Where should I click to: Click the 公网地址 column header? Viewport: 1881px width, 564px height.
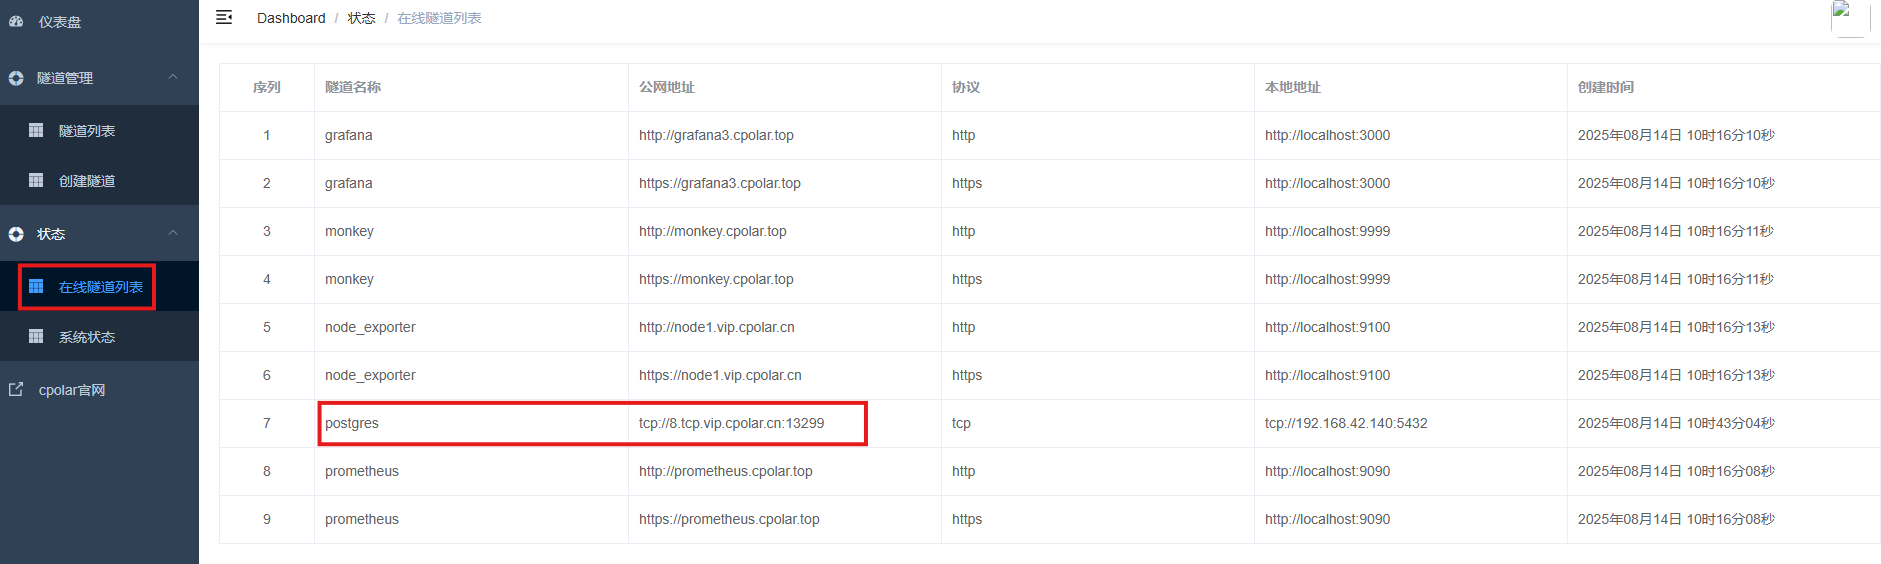coord(667,87)
